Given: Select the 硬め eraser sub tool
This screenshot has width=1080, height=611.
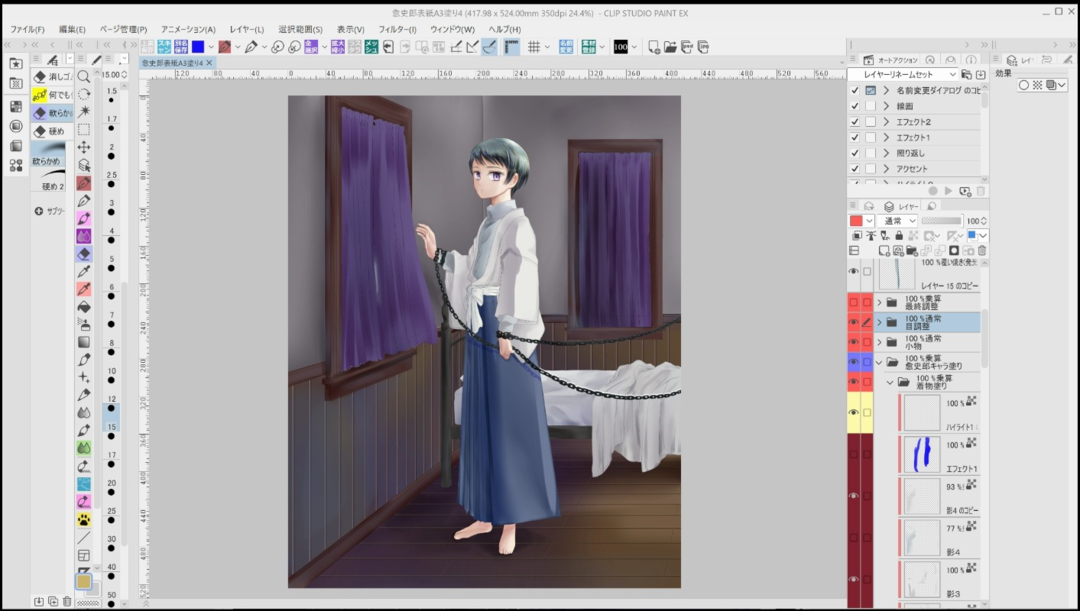Looking at the screenshot, I should tap(50, 131).
